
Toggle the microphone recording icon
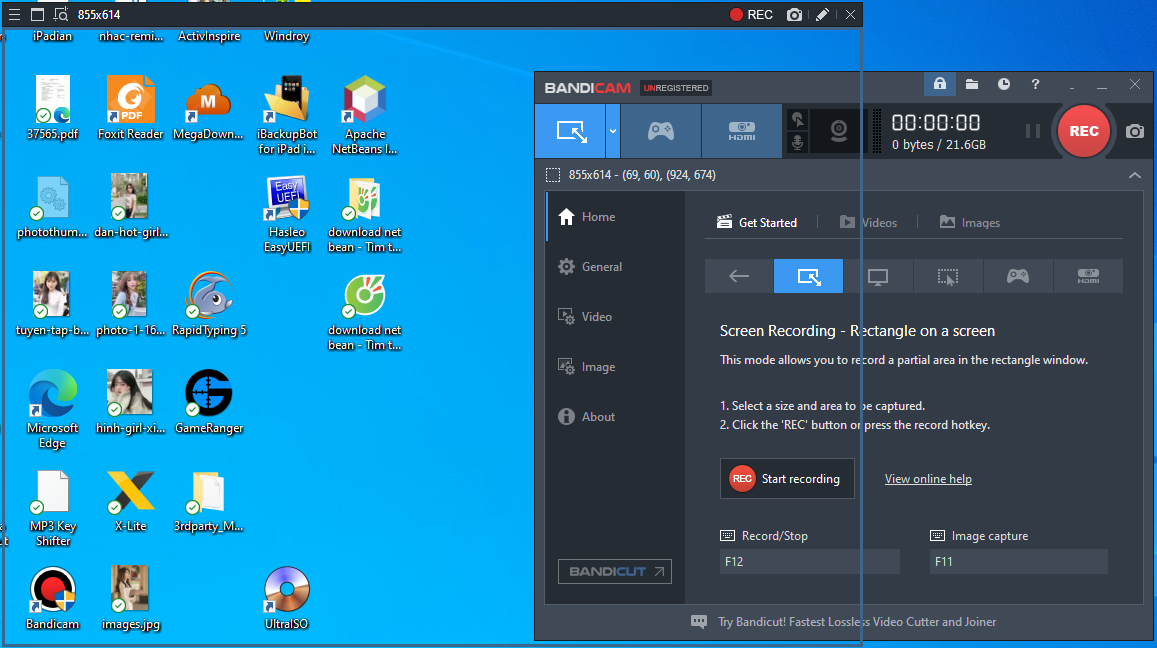pos(798,143)
